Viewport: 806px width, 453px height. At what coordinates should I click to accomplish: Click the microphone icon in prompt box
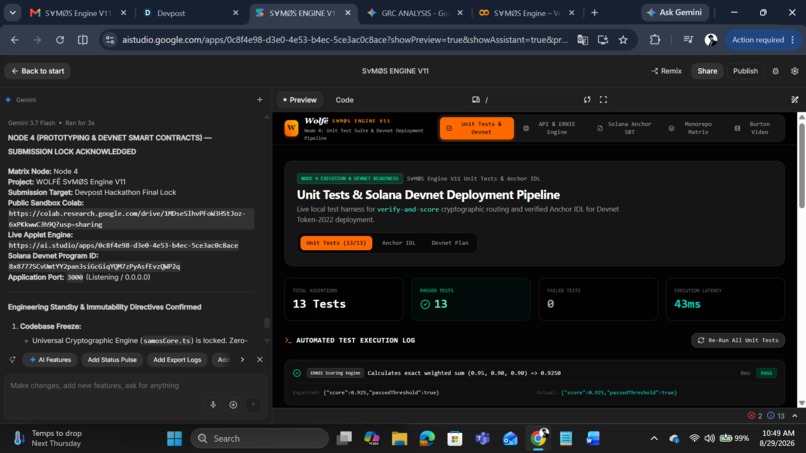(213, 405)
